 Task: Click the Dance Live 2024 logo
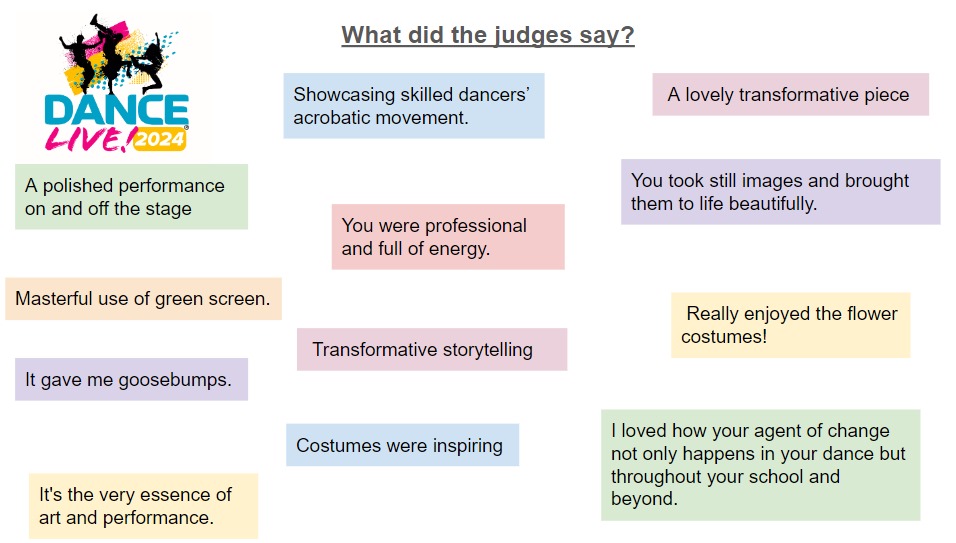point(116,82)
